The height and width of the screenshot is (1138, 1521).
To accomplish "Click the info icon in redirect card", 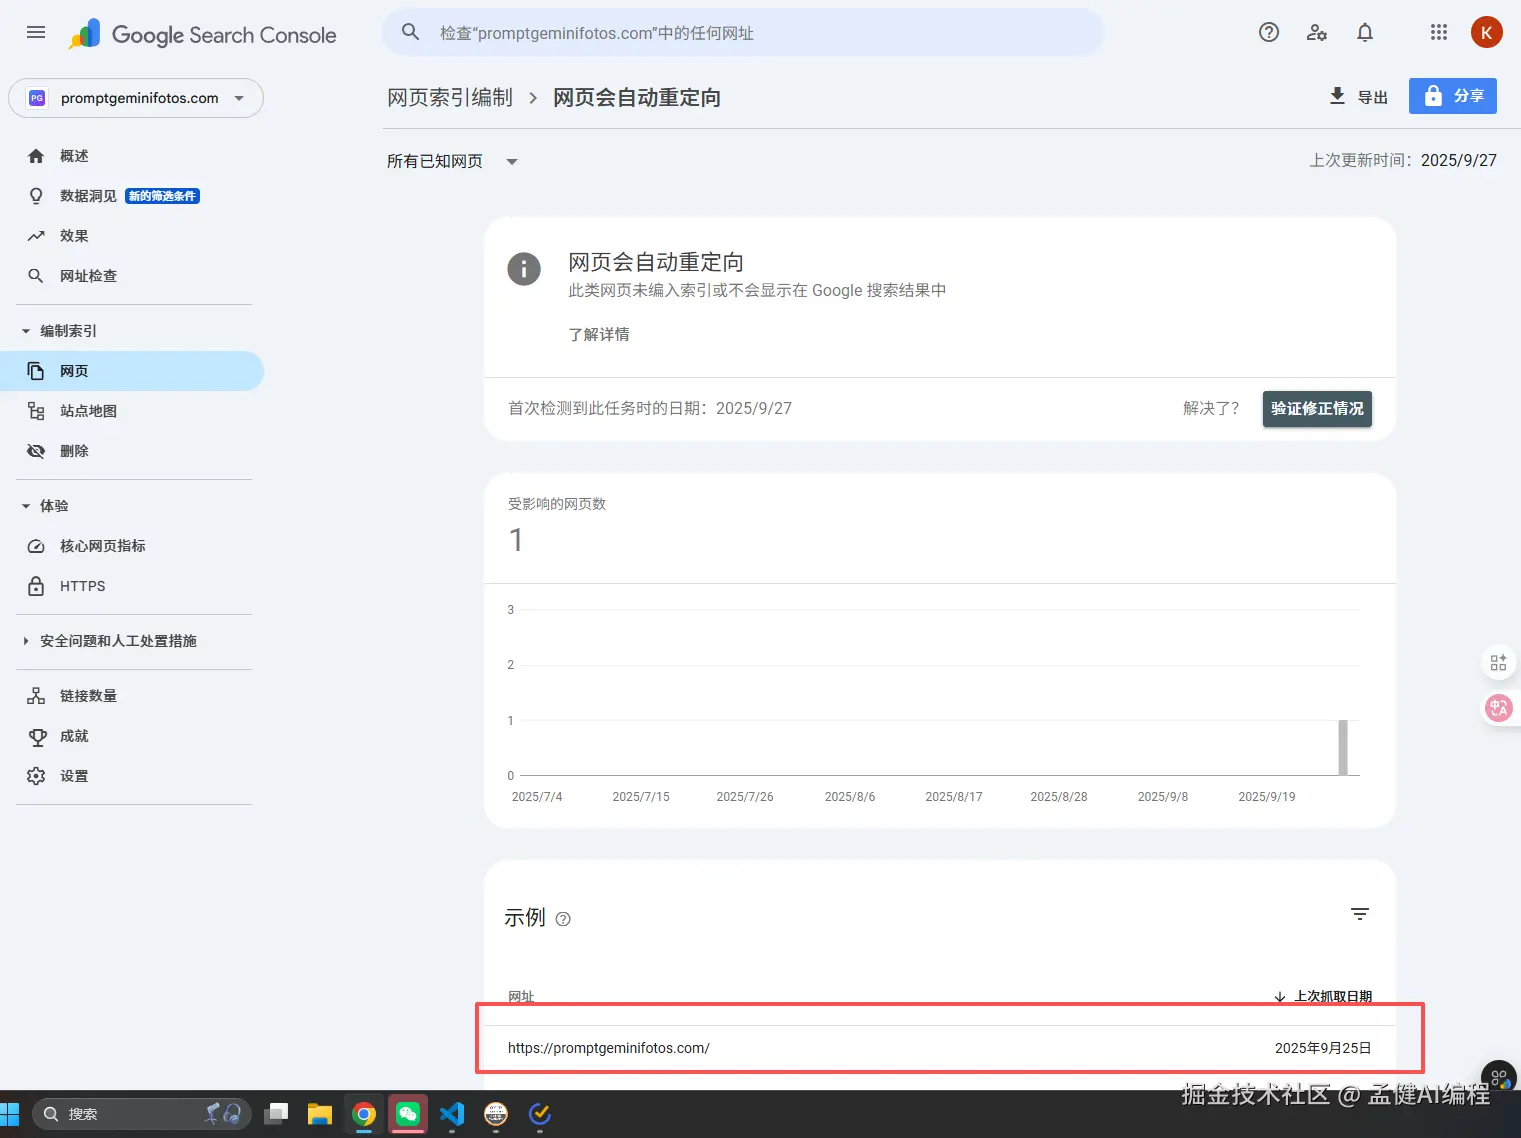I will click(x=524, y=268).
